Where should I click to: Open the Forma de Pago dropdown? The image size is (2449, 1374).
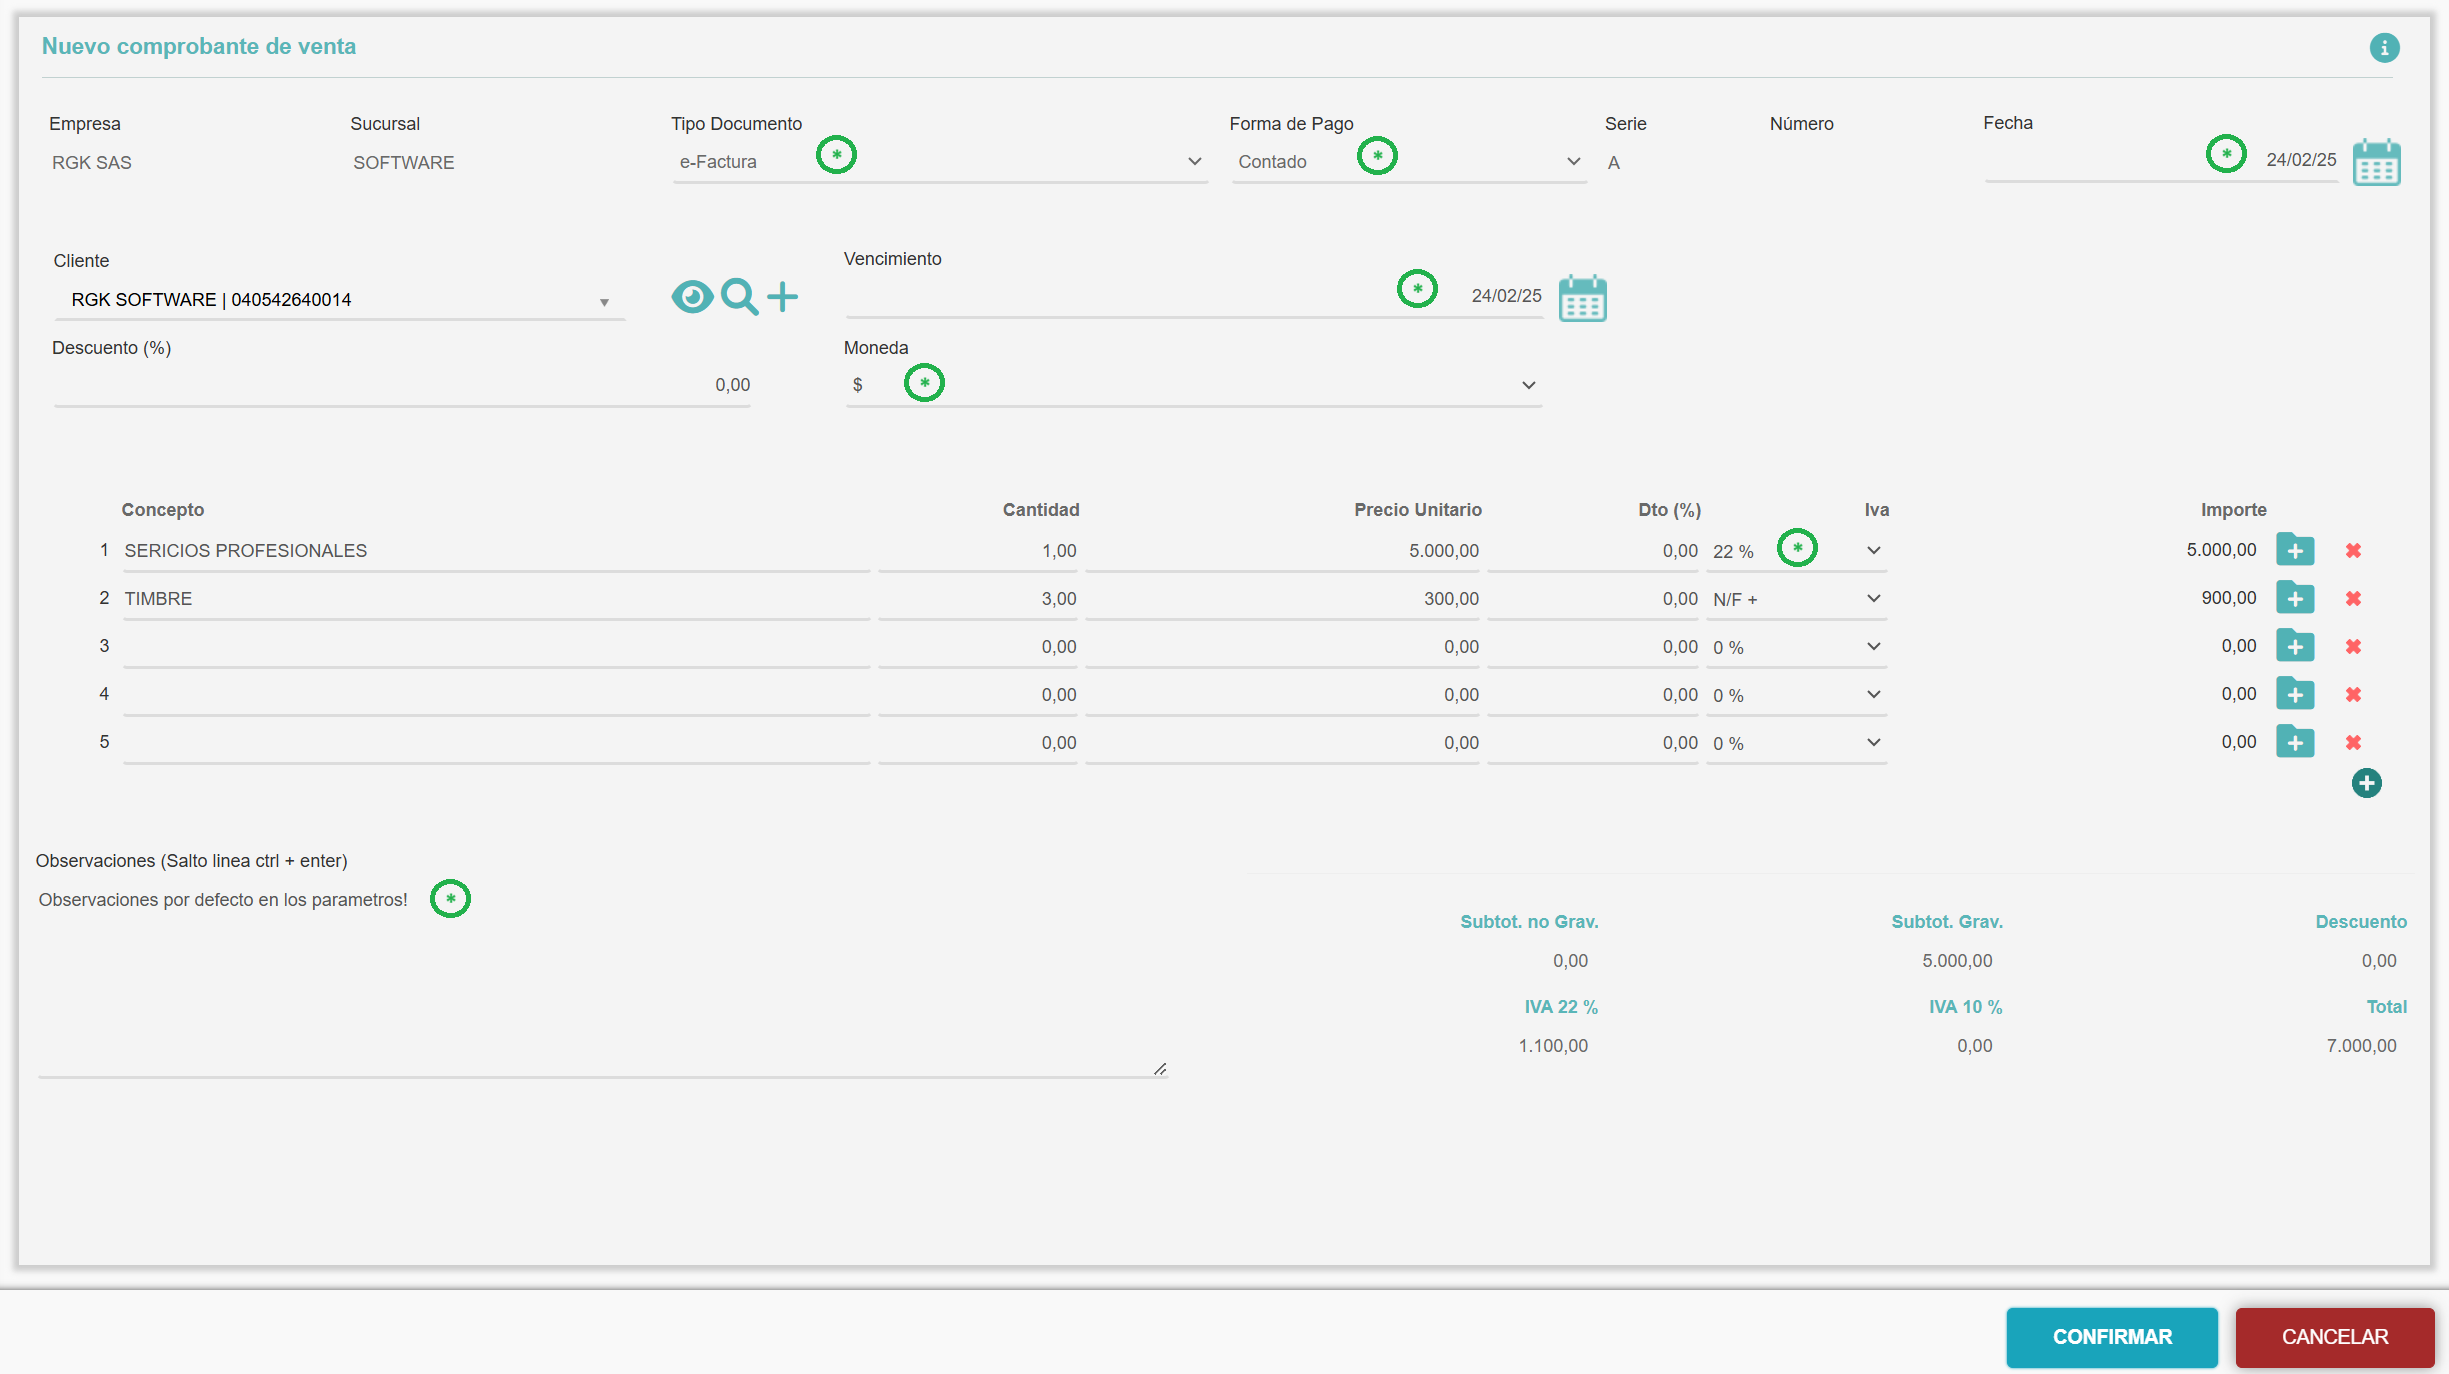1573,162
